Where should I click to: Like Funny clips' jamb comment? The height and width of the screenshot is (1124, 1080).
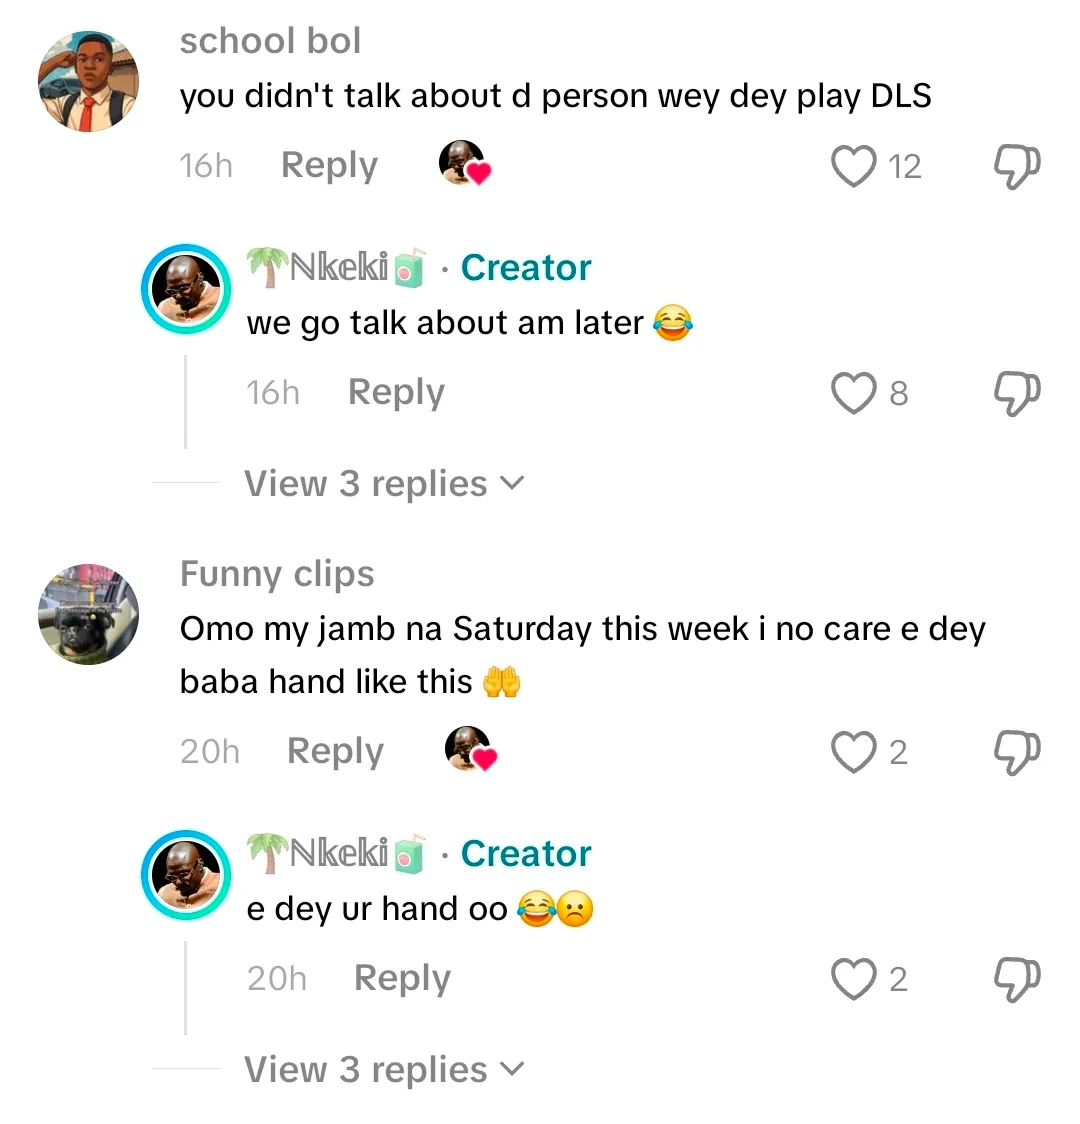854,752
